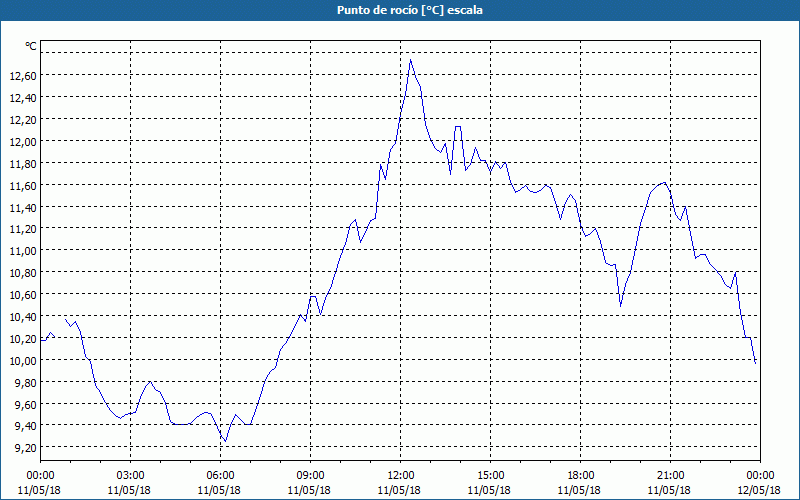Click the 06:00 time label
The width and height of the screenshot is (800, 500).
tap(220, 475)
